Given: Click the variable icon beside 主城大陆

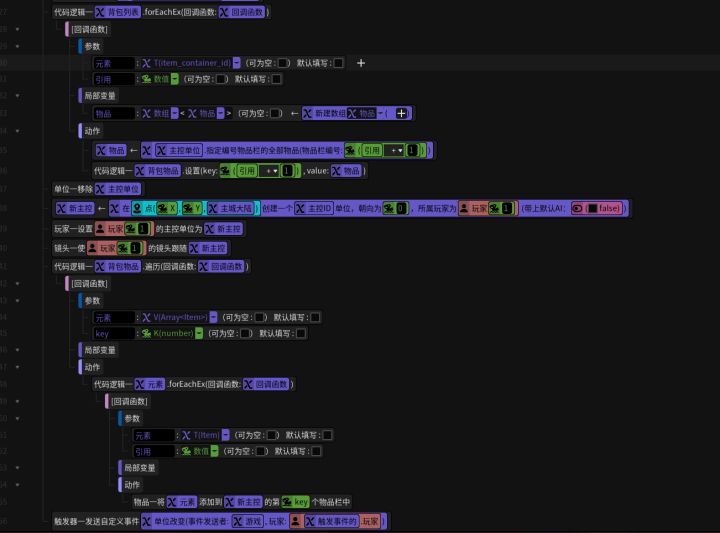Looking at the screenshot, I should (x=213, y=208).
